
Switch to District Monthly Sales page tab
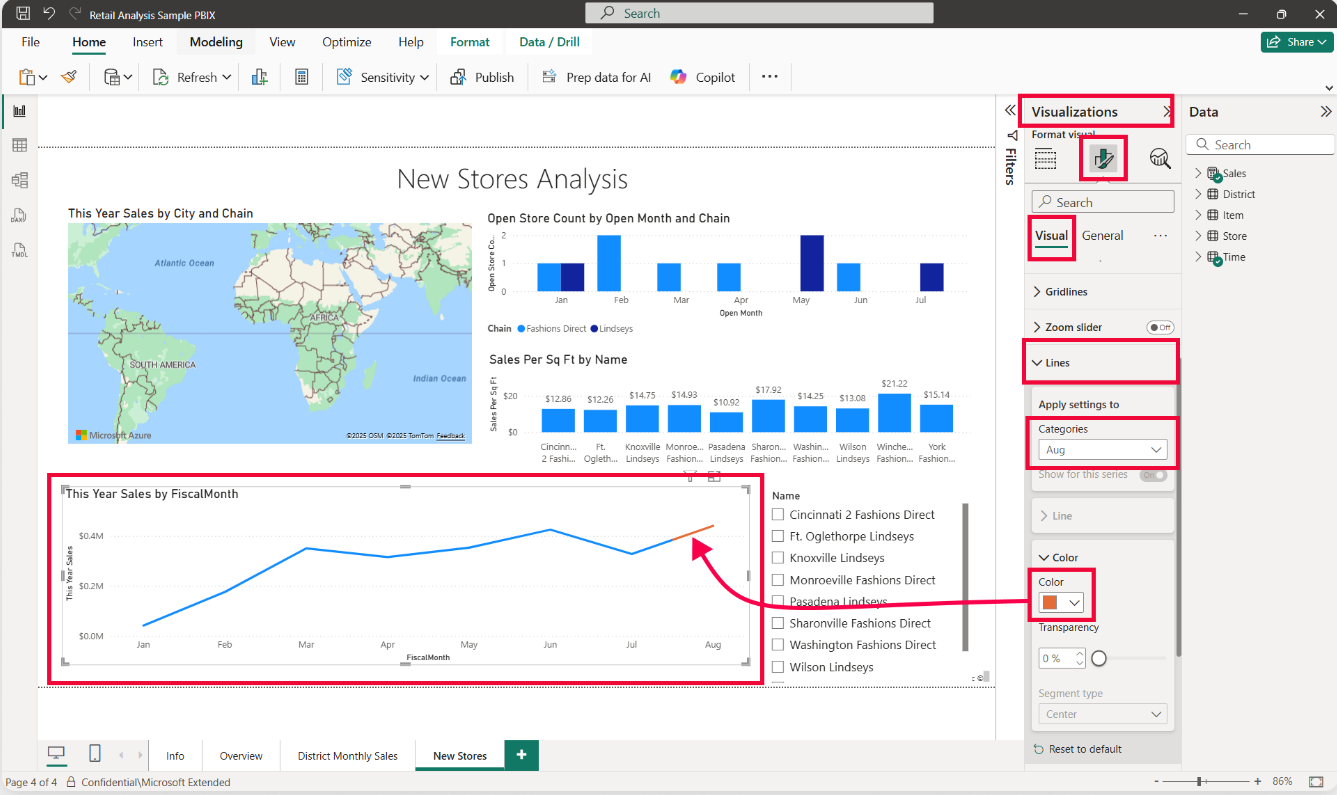(347, 756)
